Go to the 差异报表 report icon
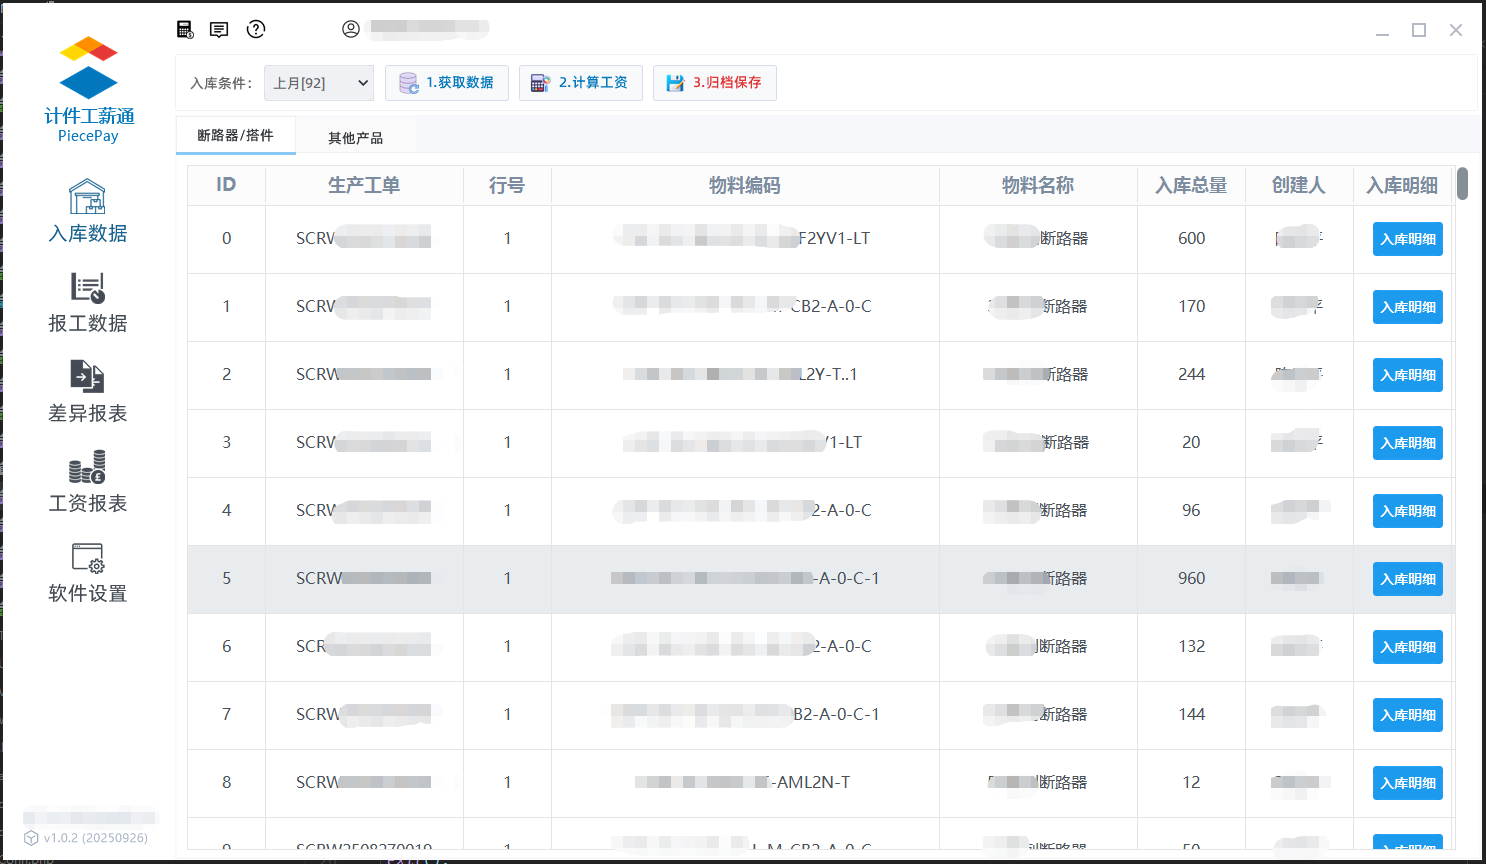The height and width of the screenshot is (864, 1486). point(87,377)
